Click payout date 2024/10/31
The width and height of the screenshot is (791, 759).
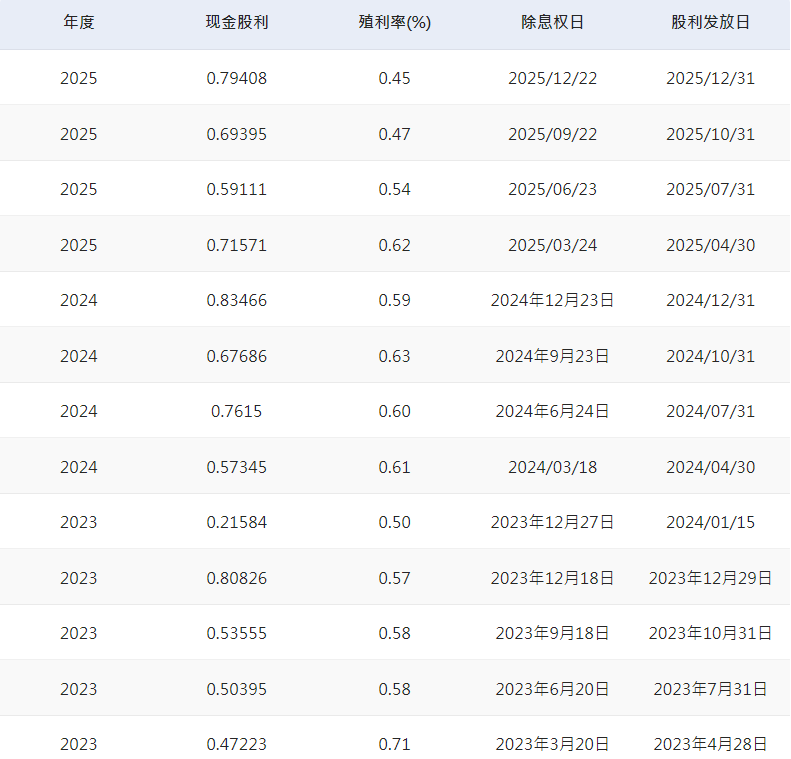tap(710, 356)
